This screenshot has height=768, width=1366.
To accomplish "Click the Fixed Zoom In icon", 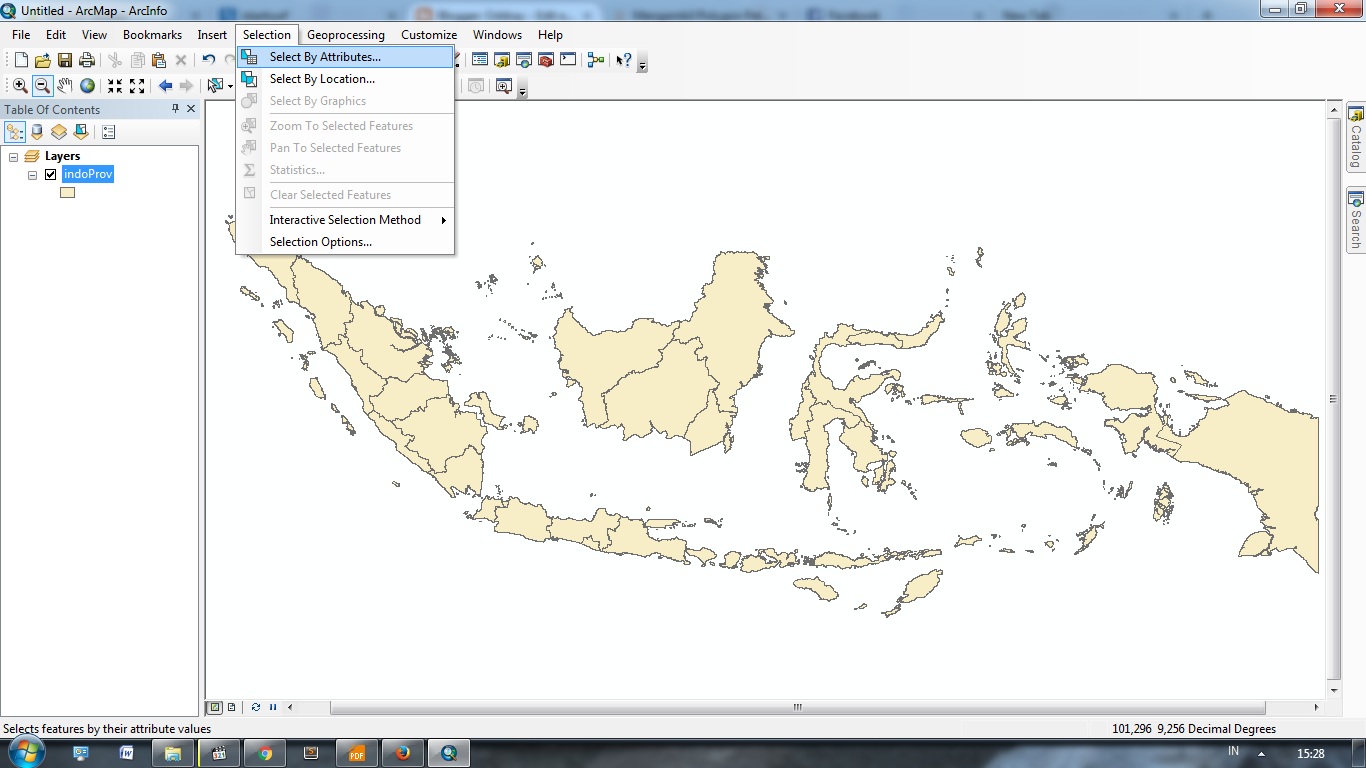I will (x=114, y=85).
